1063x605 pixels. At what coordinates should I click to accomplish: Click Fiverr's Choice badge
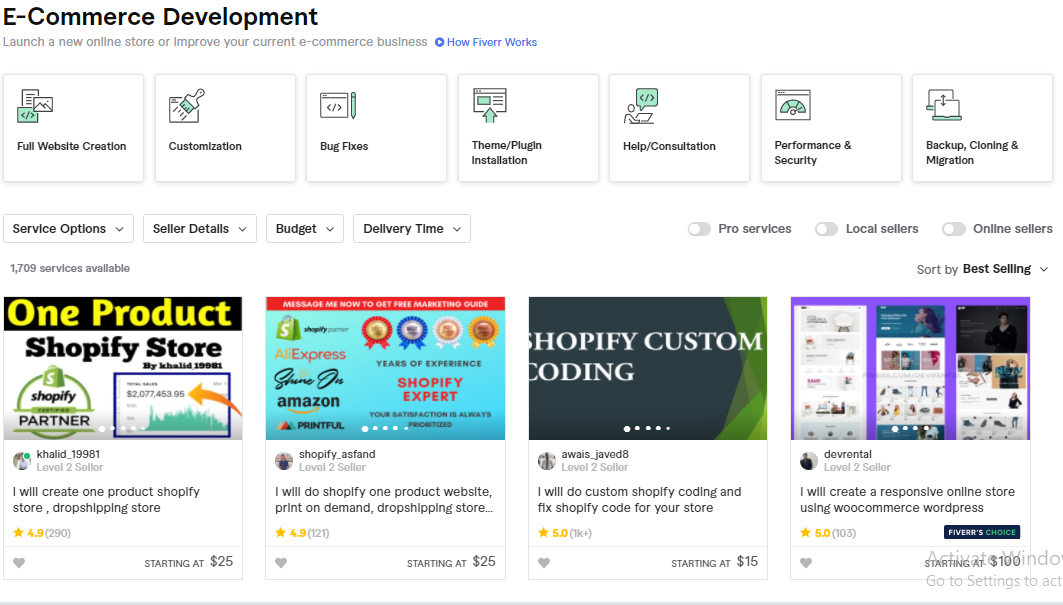click(x=982, y=532)
